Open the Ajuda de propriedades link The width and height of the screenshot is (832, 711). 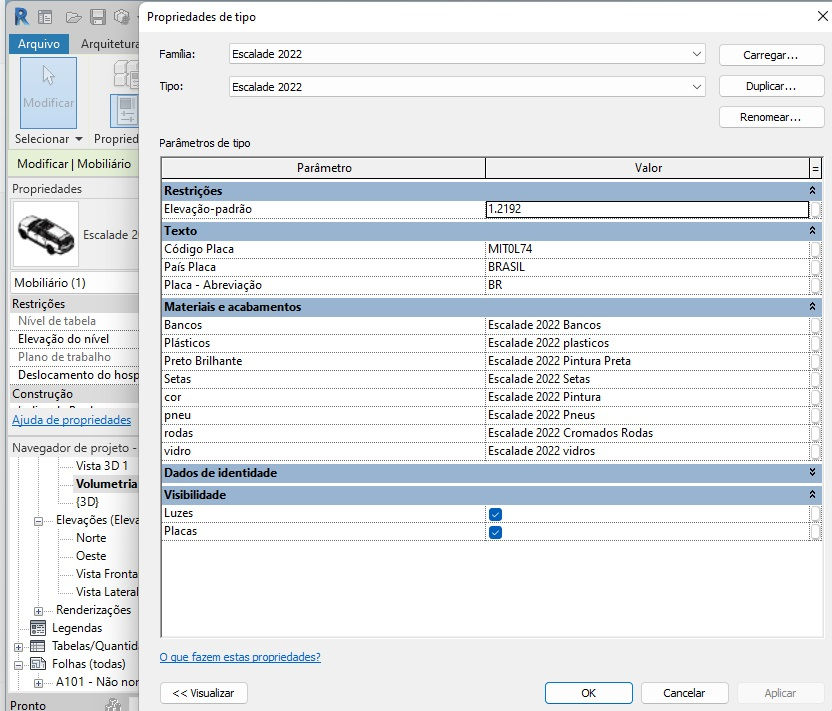(72, 420)
